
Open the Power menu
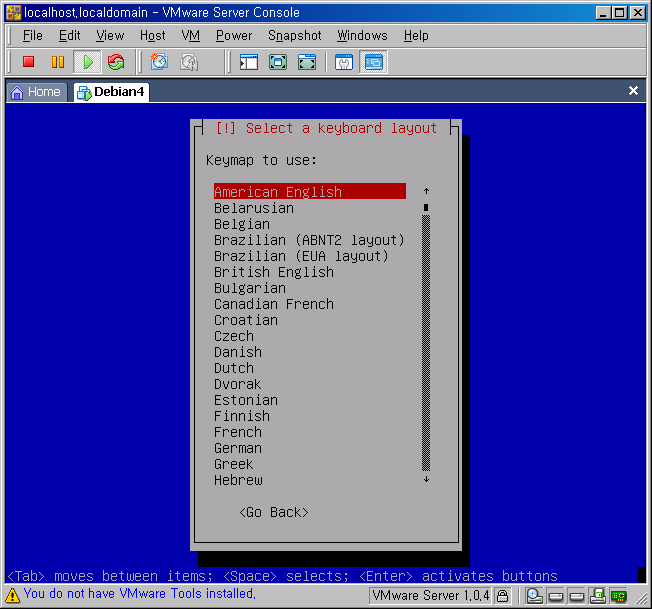pos(234,35)
